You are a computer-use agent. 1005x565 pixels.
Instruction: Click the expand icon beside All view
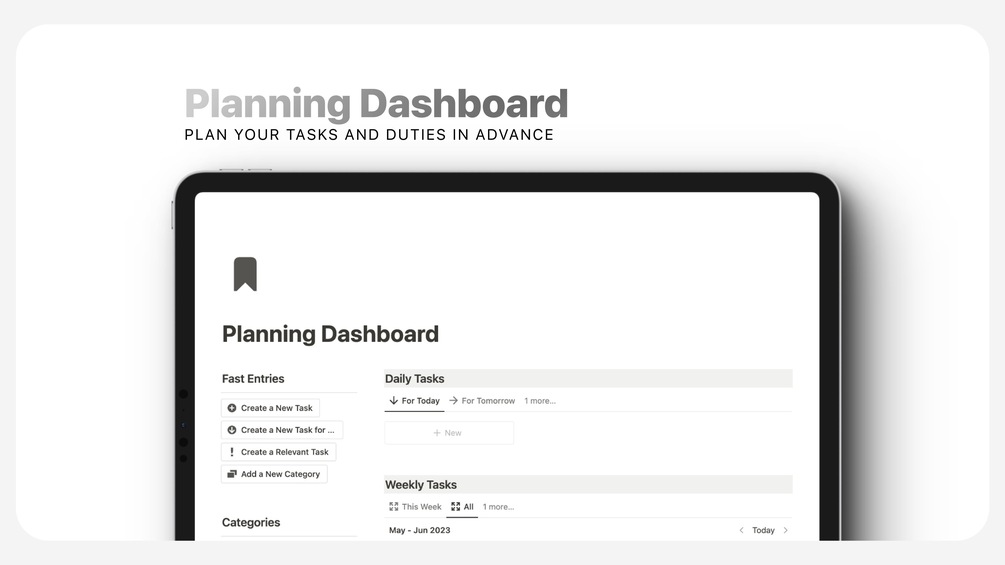tap(455, 507)
